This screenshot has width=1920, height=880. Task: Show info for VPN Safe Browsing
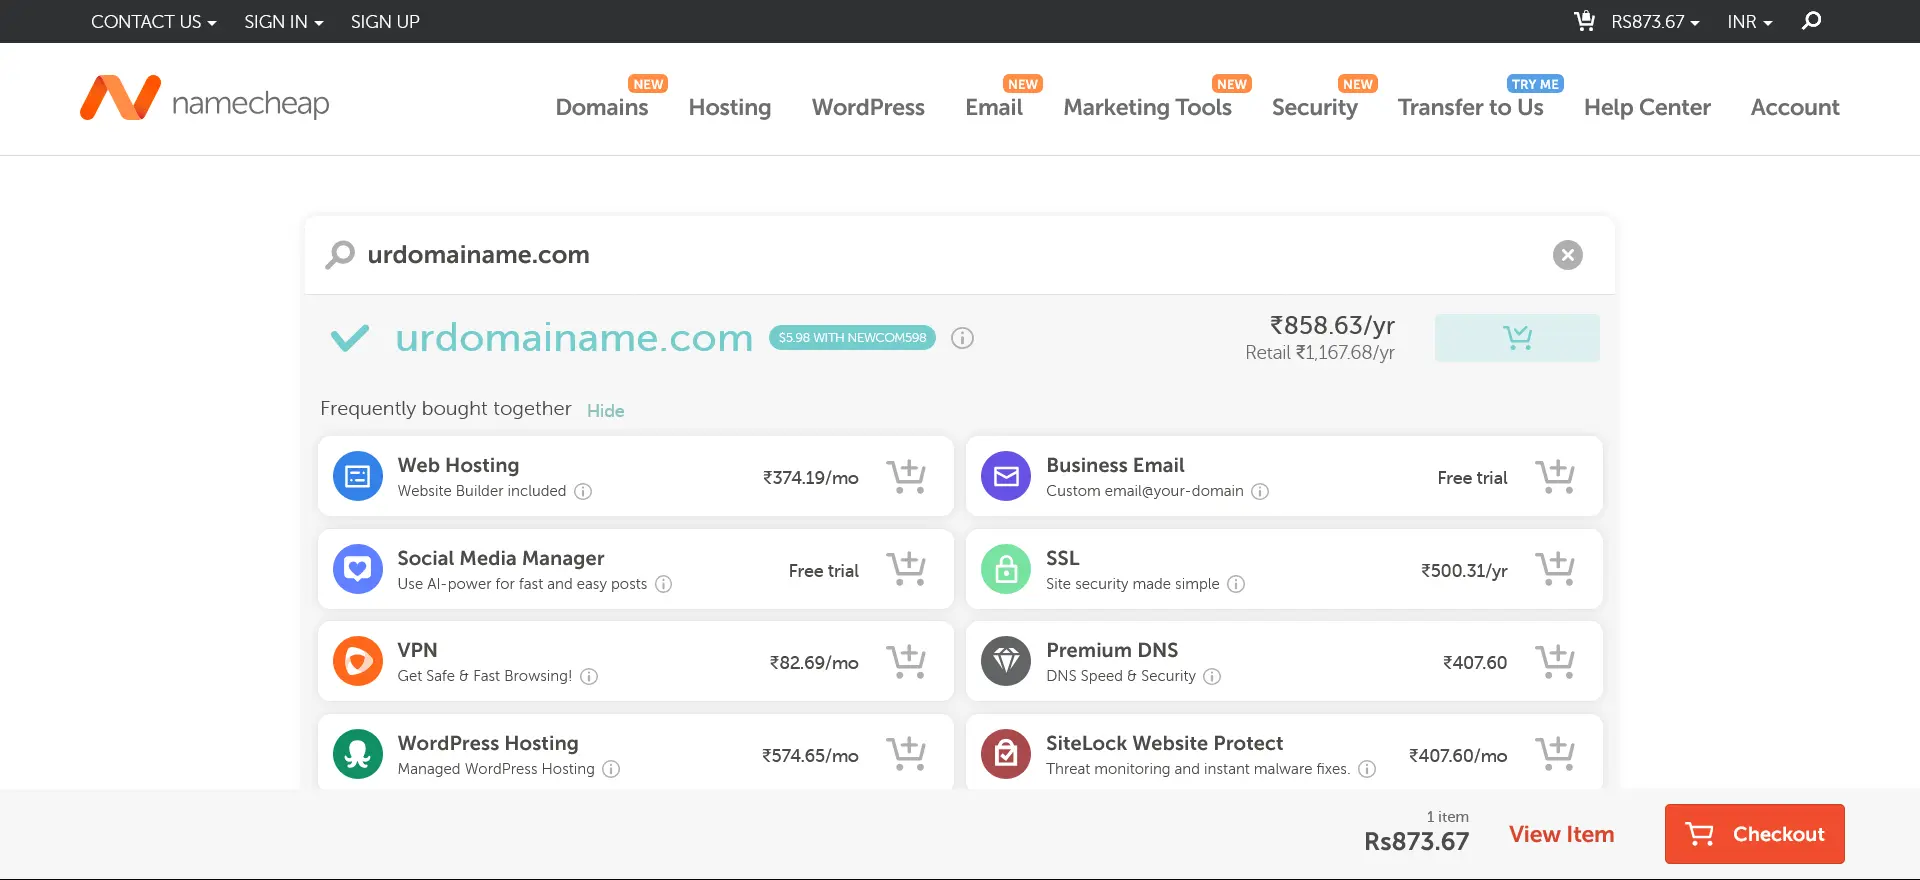click(x=589, y=676)
